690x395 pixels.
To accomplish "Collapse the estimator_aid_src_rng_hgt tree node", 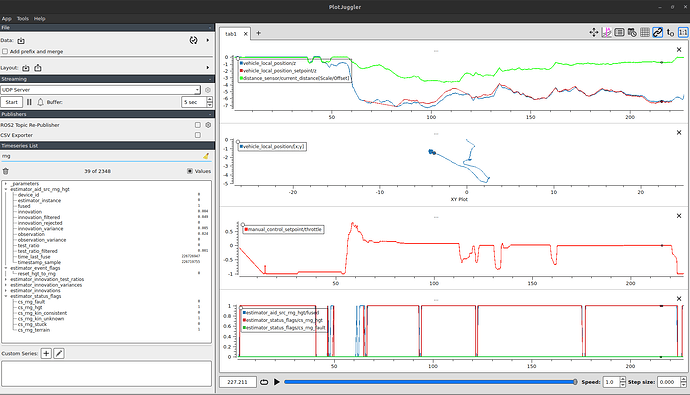I will 6,189.
